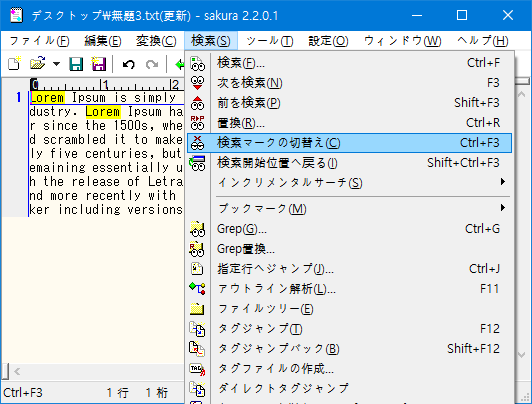Select Grep置換... menu entry
The image size is (532, 404).
tap(349, 249)
